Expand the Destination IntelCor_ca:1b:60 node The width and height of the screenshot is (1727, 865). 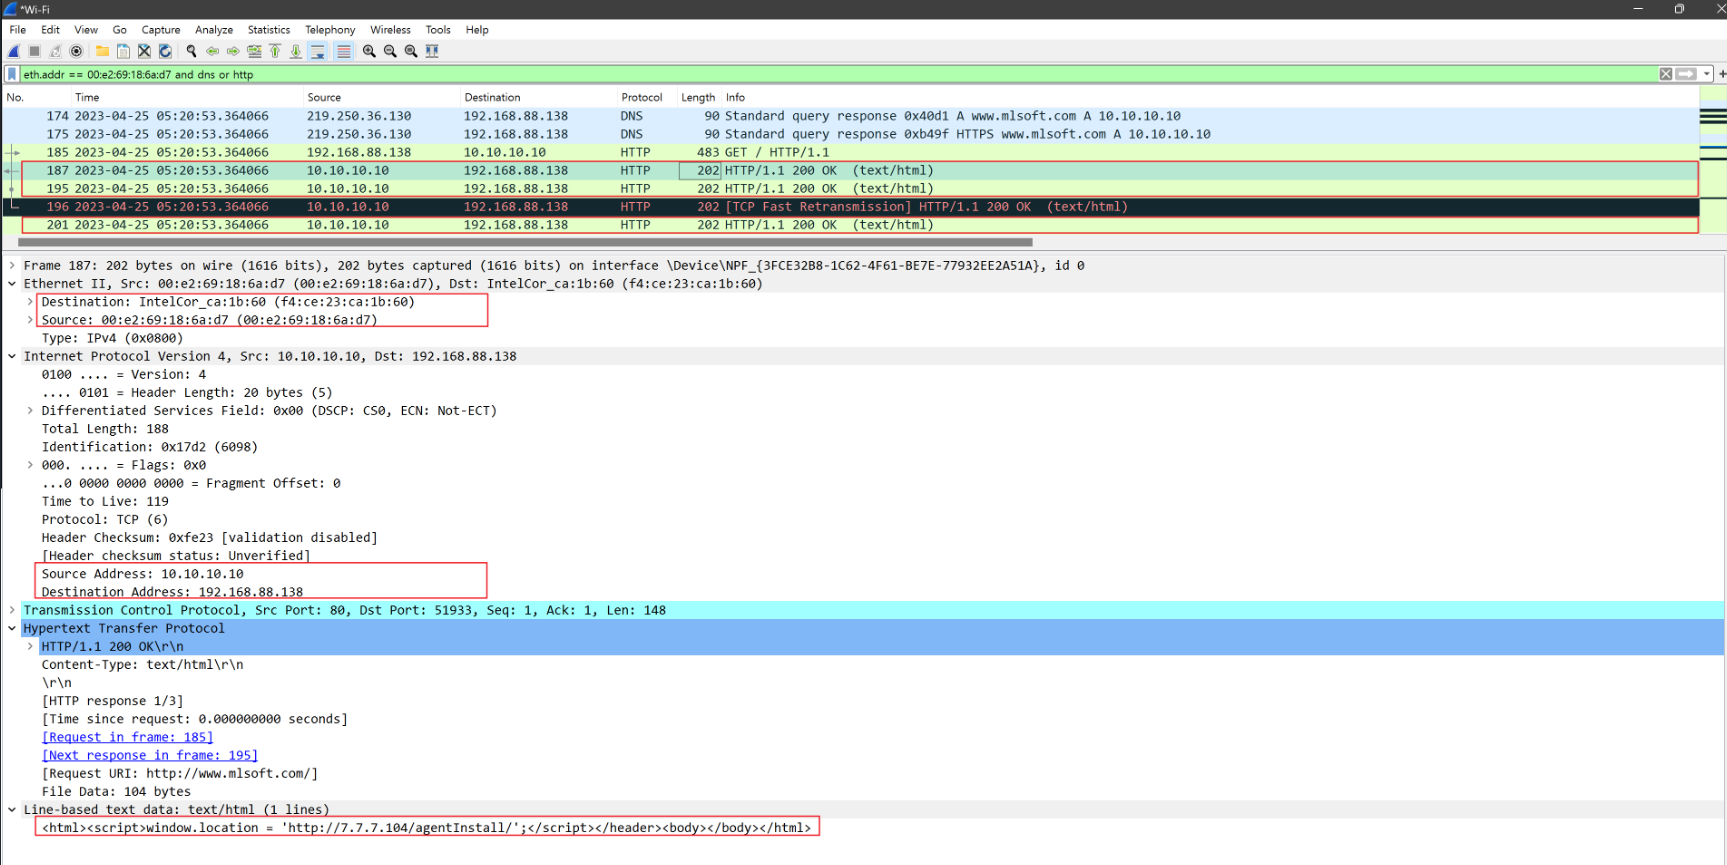[x=30, y=302]
